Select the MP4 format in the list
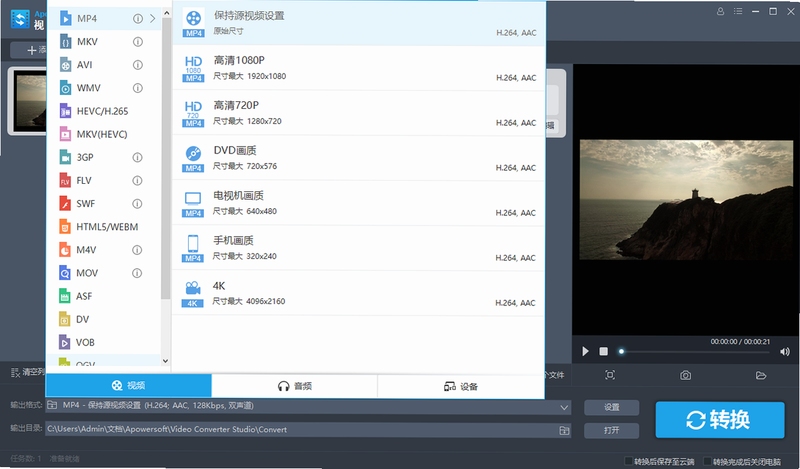The image size is (800, 469). (104, 18)
